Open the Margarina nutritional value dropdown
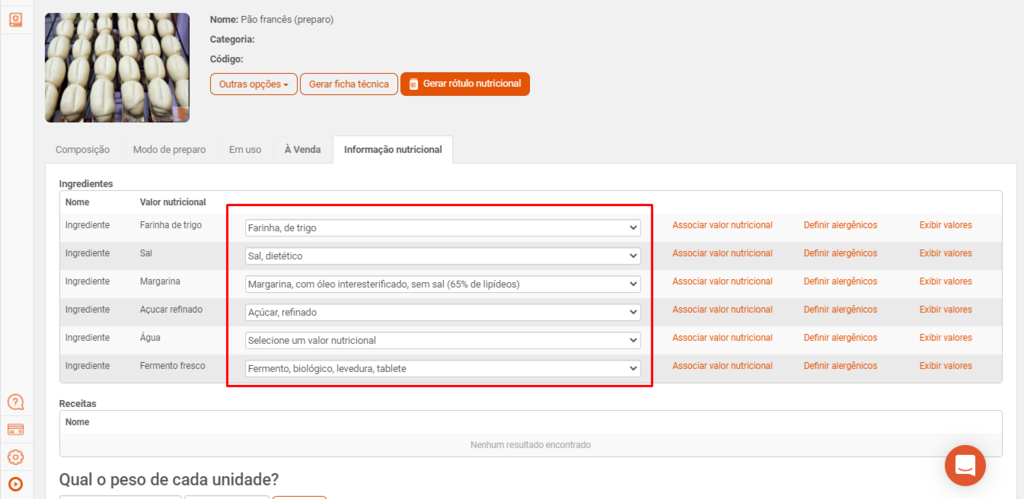This screenshot has width=1024, height=499. [443, 284]
